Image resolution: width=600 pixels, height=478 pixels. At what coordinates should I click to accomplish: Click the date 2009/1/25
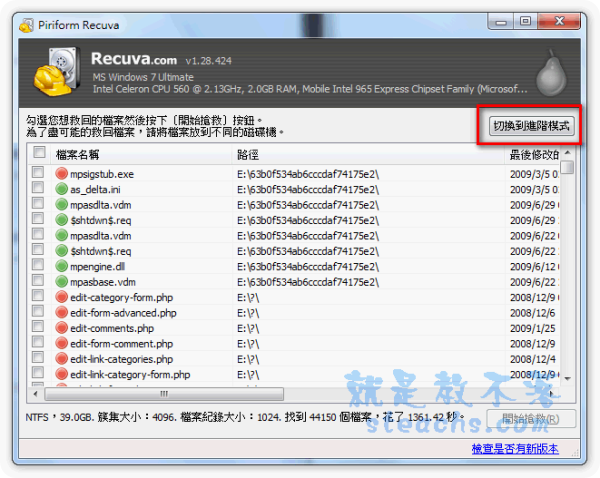click(532, 328)
